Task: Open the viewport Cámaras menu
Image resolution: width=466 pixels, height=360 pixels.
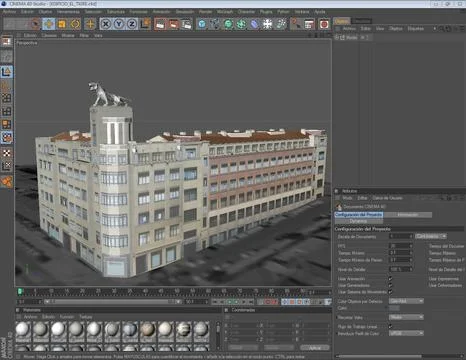Action: point(49,35)
